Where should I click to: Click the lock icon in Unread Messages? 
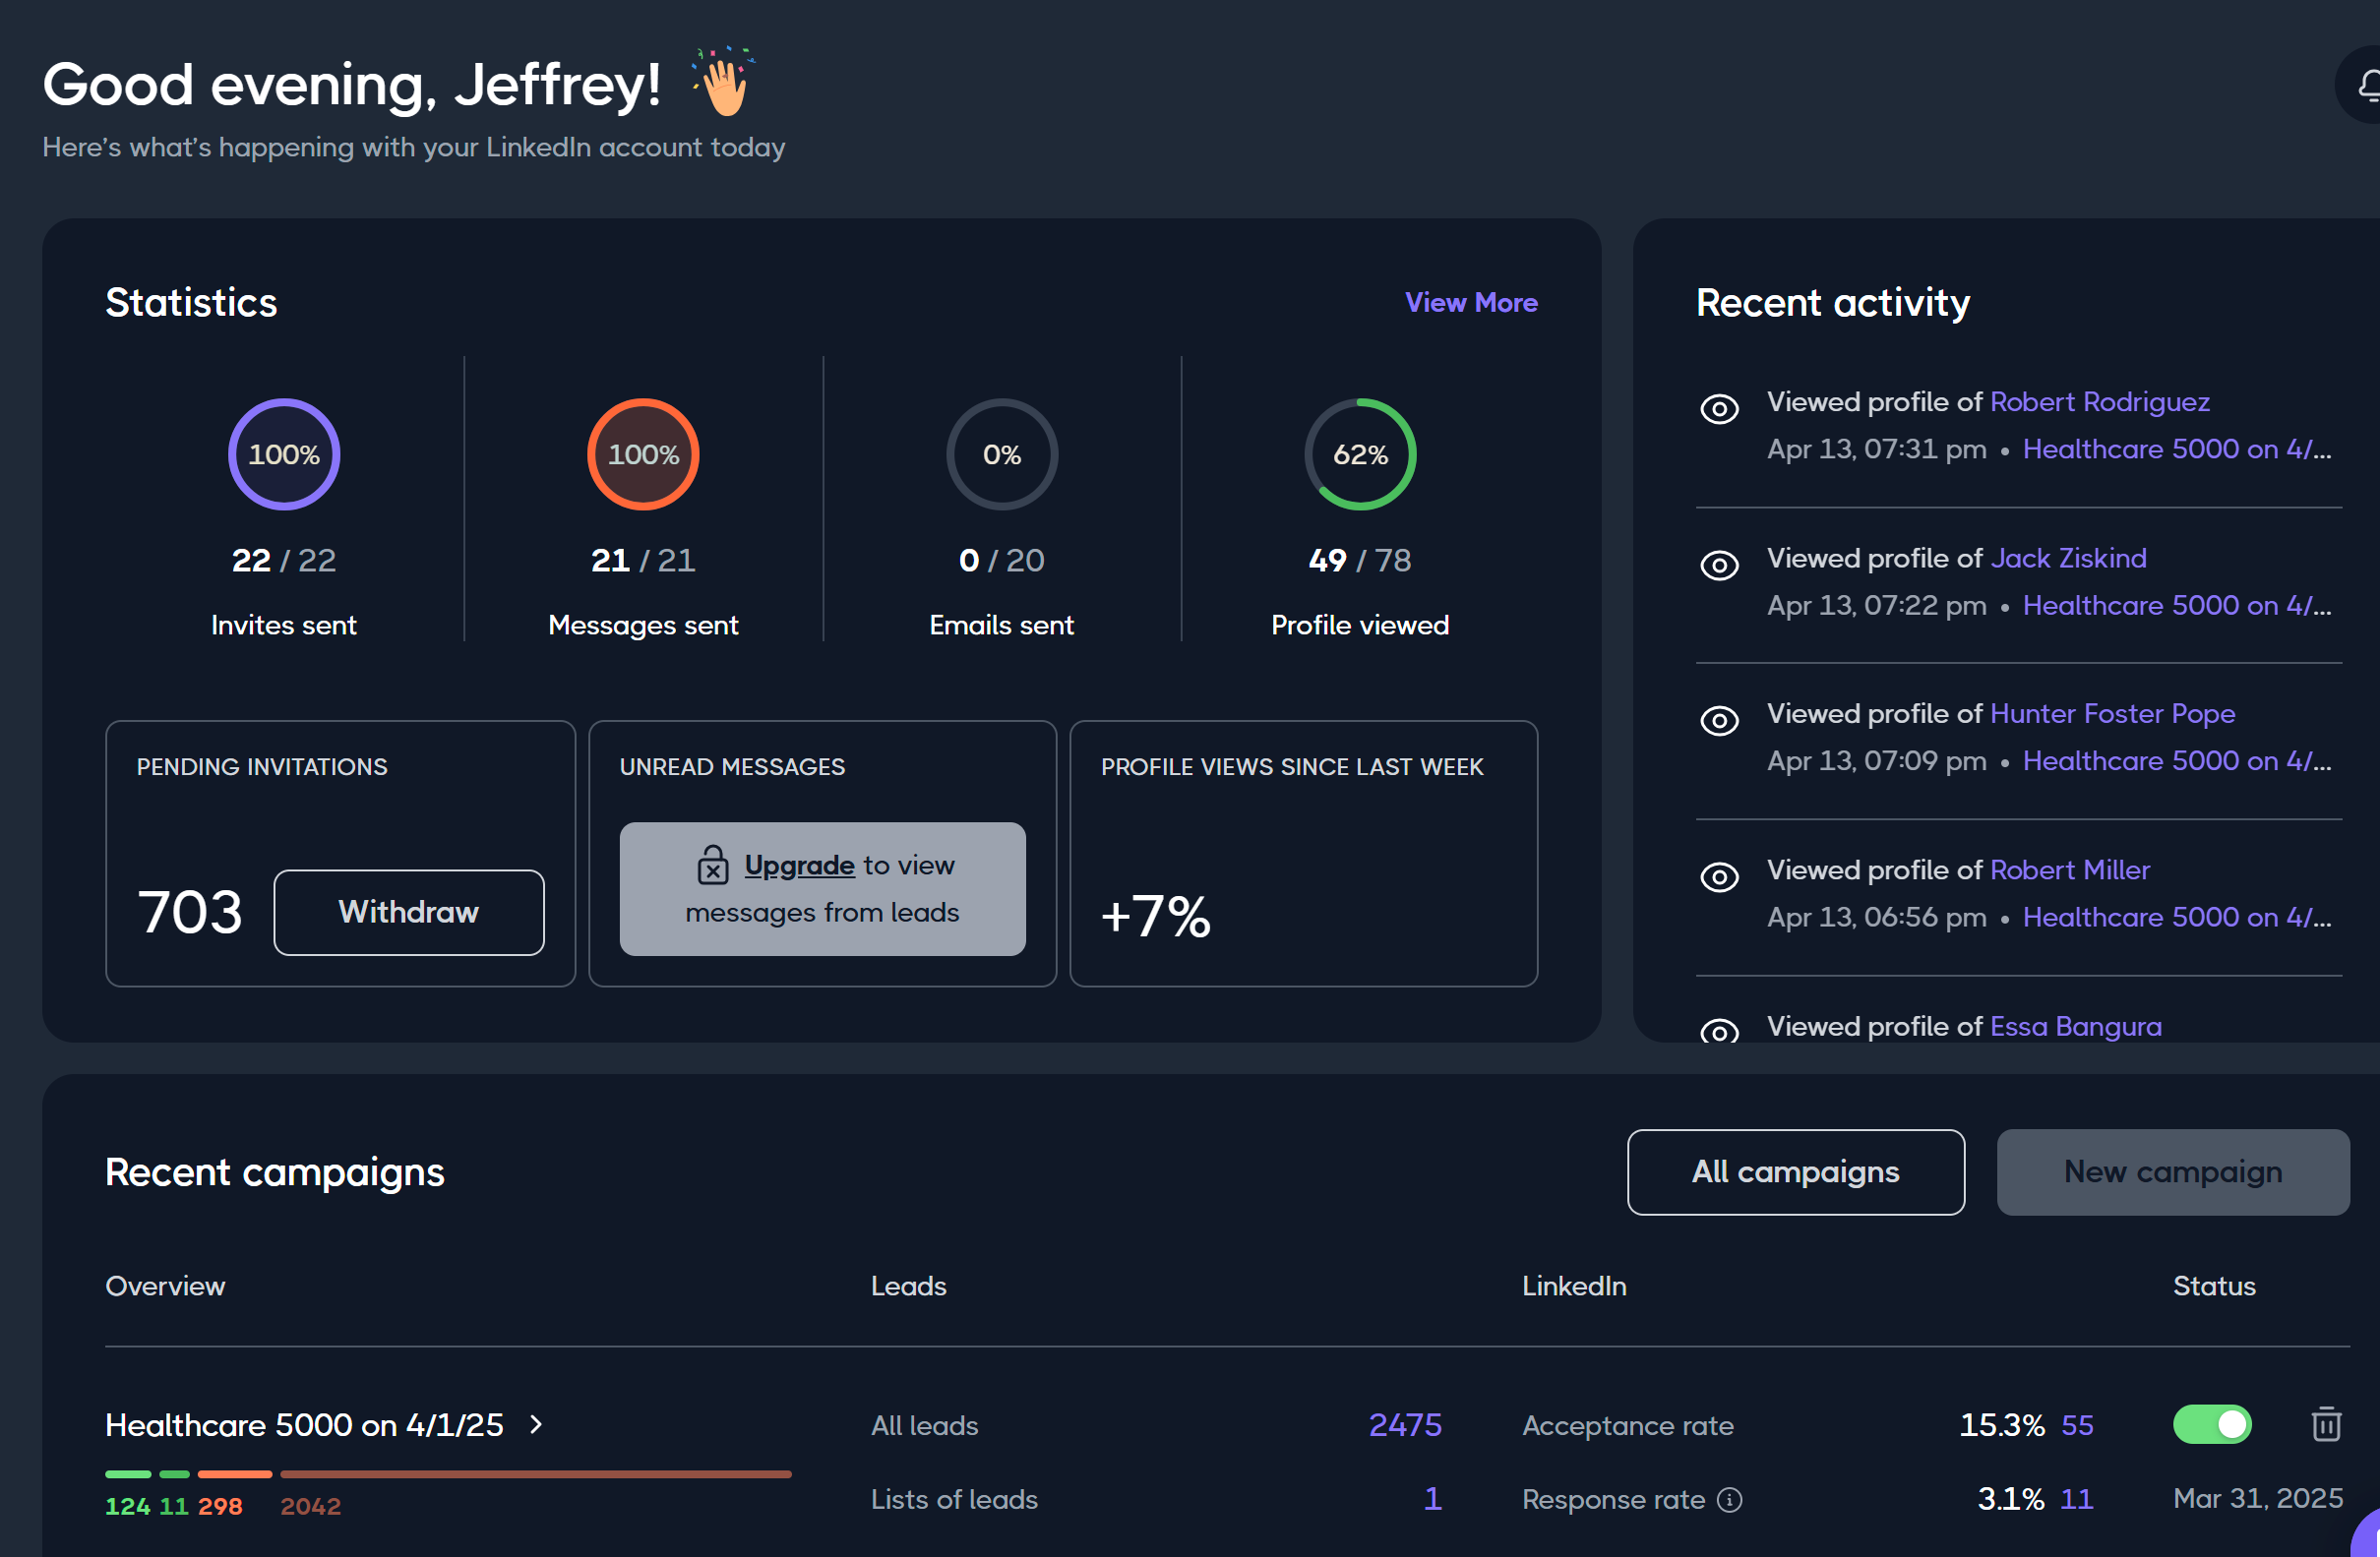[712, 866]
